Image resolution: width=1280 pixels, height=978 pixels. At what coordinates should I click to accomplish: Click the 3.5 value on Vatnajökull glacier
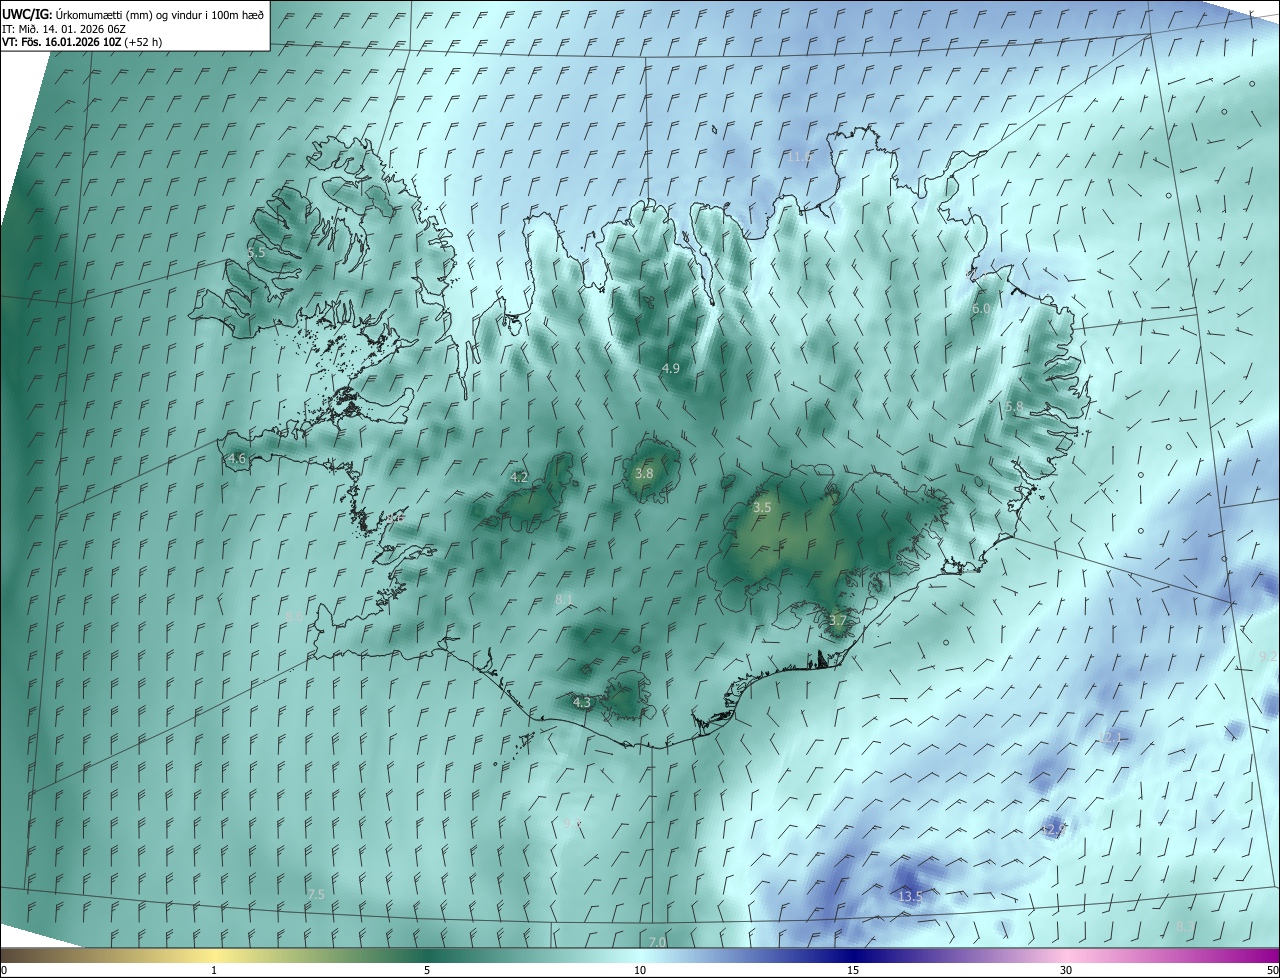762,508
